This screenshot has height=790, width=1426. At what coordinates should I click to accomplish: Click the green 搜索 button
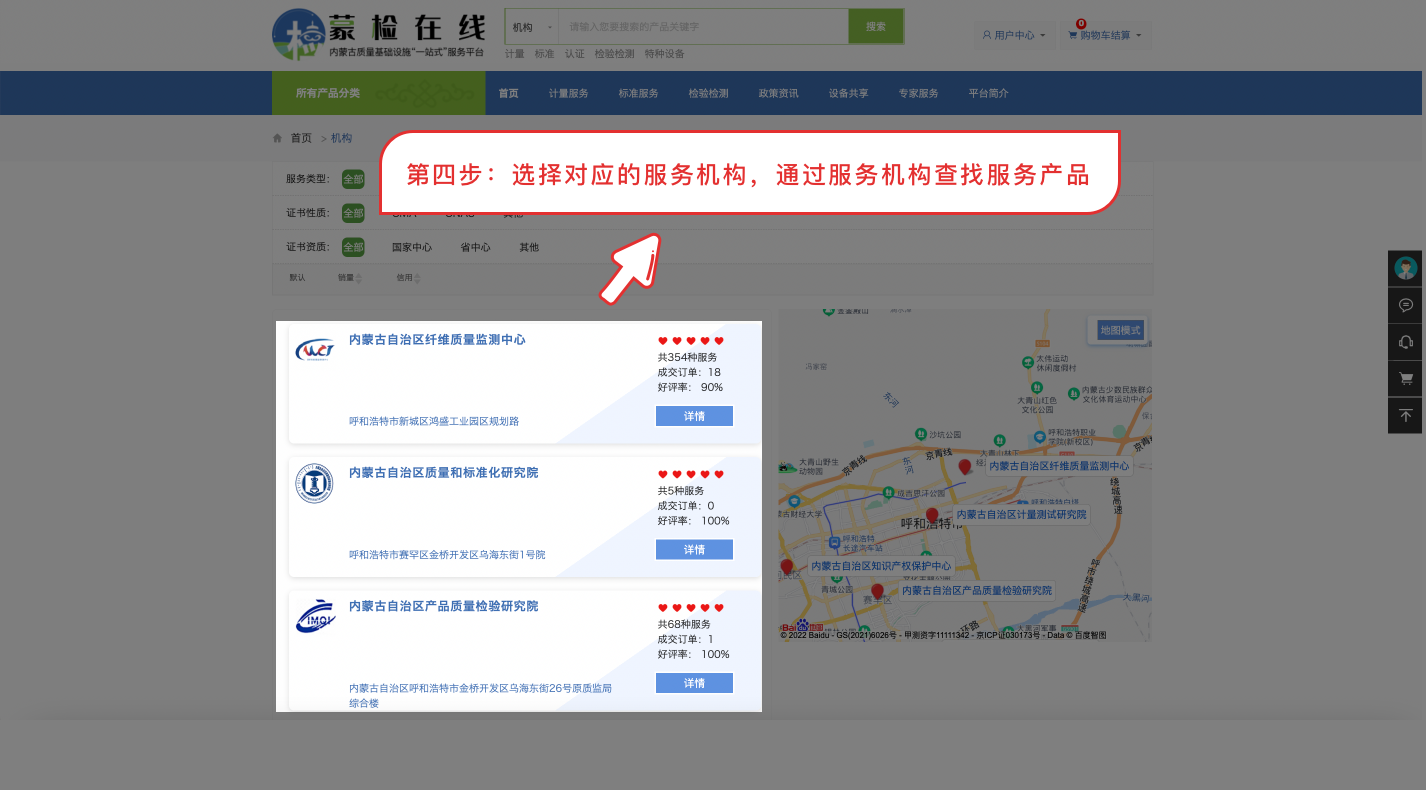pyautogui.click(x=876, y=27)
